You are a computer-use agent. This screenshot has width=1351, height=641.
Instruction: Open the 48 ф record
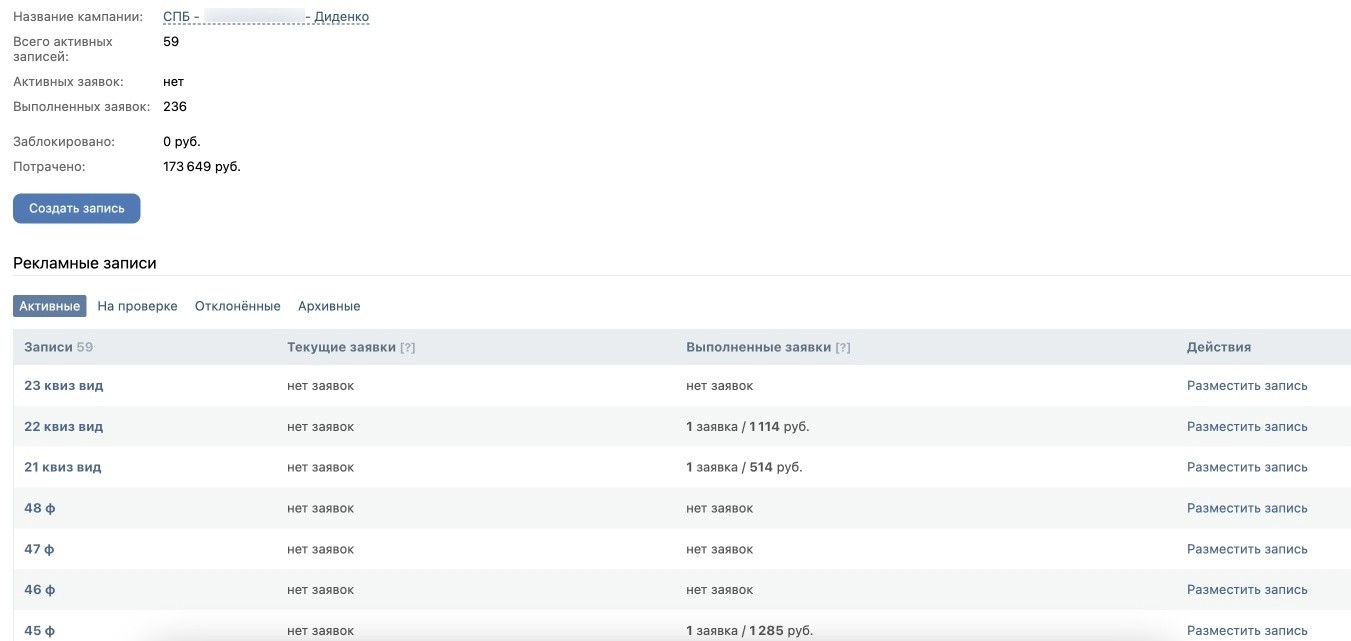40,508
